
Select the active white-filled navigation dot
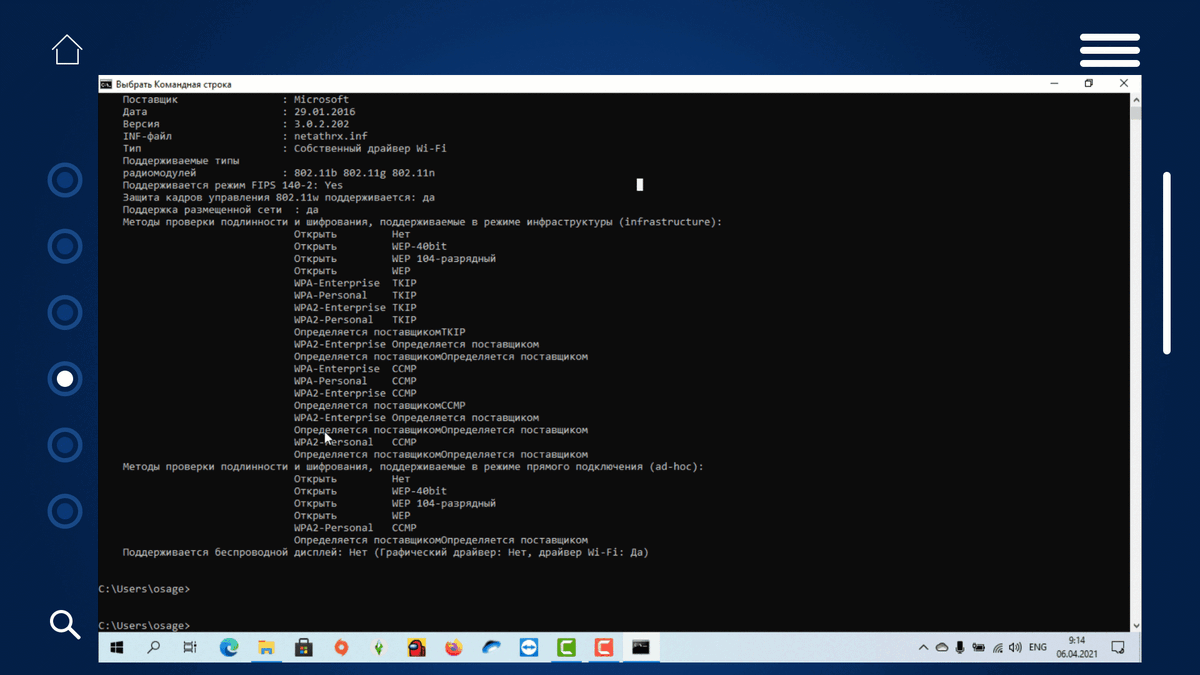pos(65,379)
